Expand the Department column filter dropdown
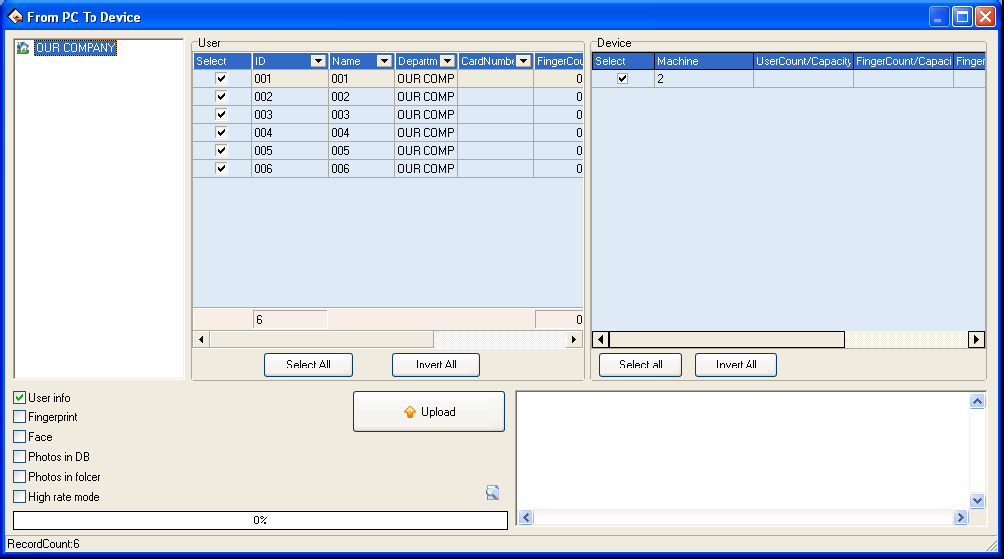 pyautogui.click(x=447, y=62)
